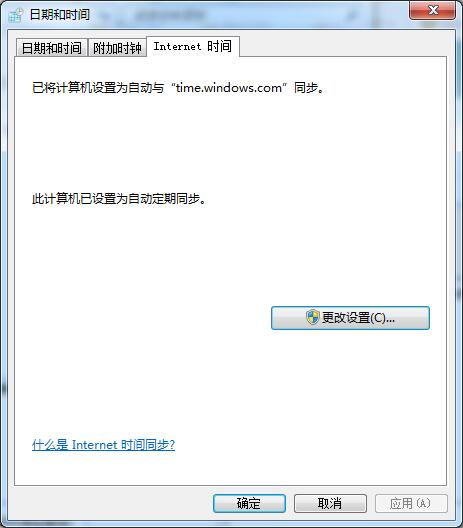Dismiss the dialog with 取消

(330, 503)
